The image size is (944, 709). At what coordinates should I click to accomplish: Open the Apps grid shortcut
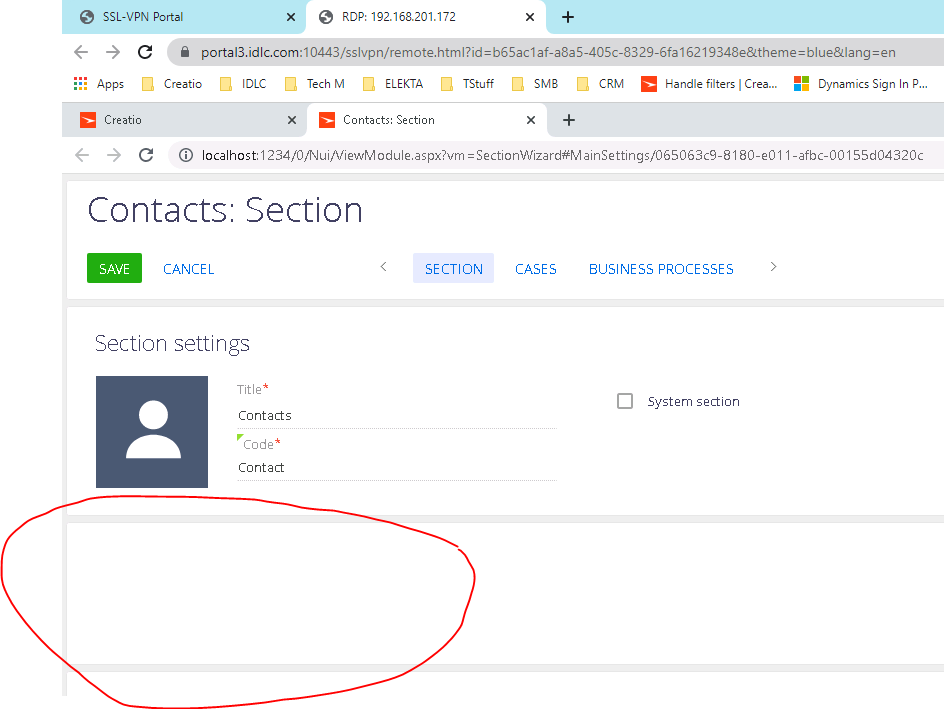pos(99,84)
